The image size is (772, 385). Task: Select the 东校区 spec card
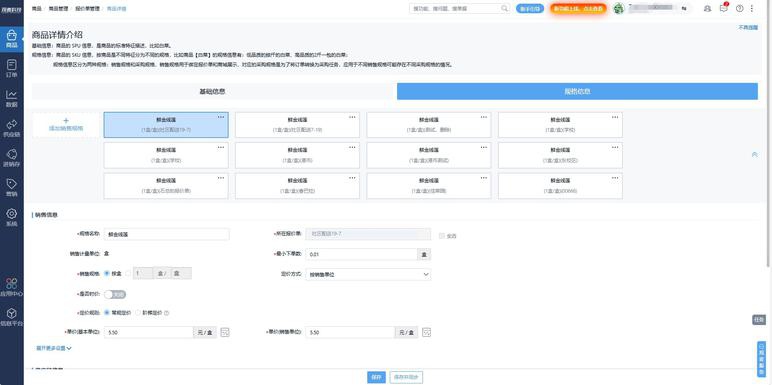[x=560, y=155]
